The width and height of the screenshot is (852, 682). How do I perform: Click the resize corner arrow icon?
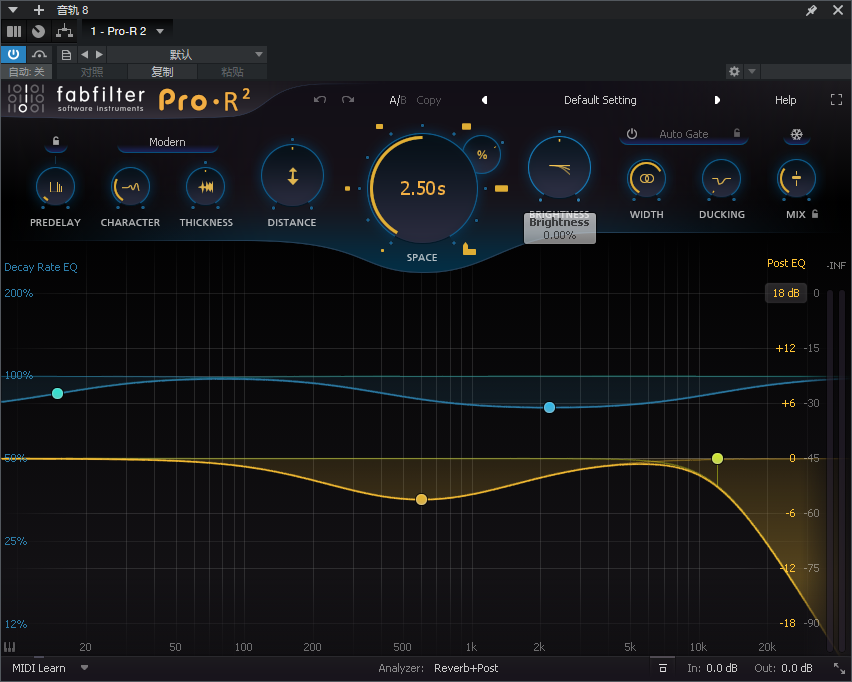840,668
